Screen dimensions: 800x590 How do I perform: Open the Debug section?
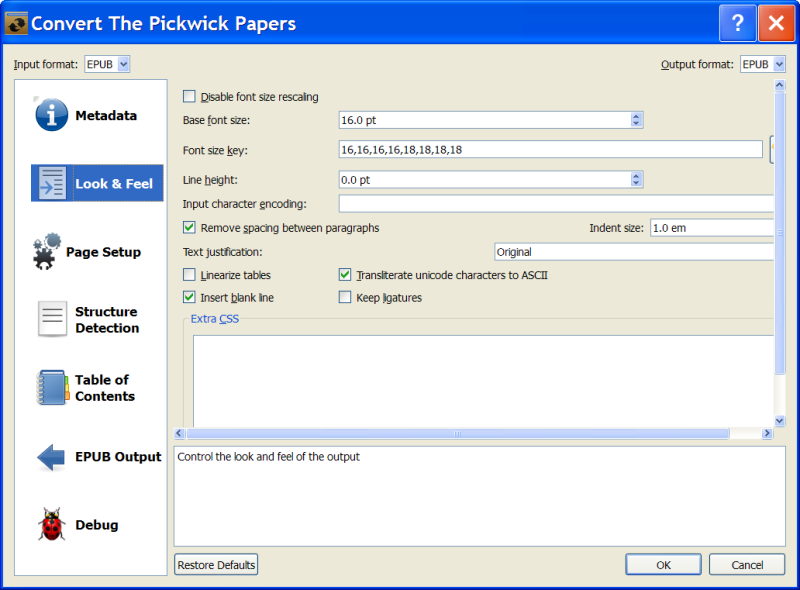97,525
